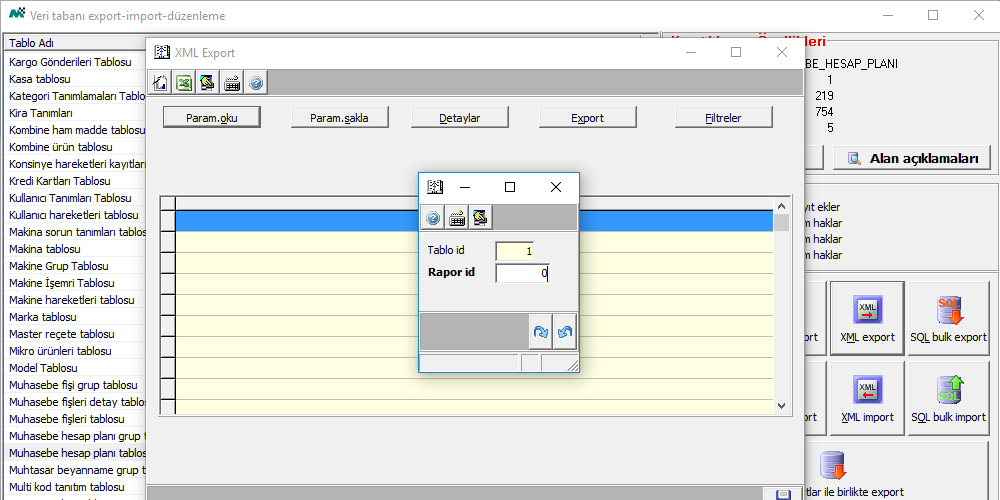The height and width of the screenshot is (500, 1000).
Task: Select 'Muhasebe hesap planı tablosu' row
Action: click(75, 453)
